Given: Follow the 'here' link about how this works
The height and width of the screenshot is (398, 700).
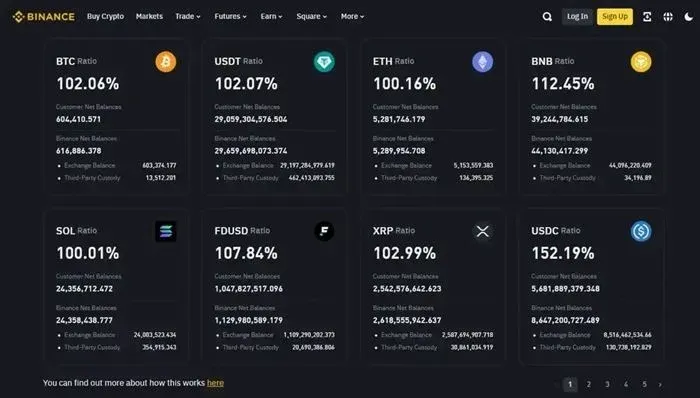Looking at the screenshot, I should (215, 383).
